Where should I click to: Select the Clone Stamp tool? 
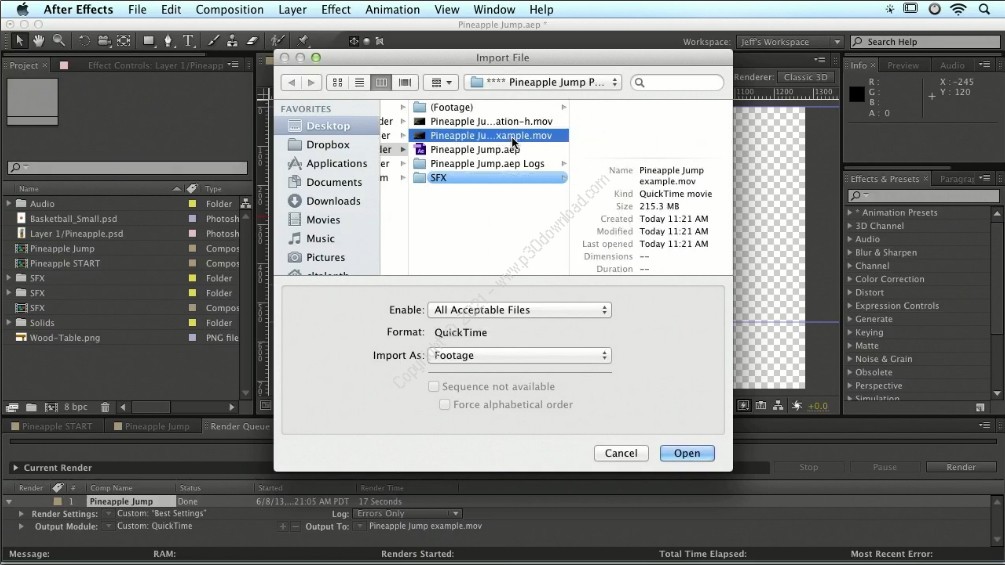point(233,41)
